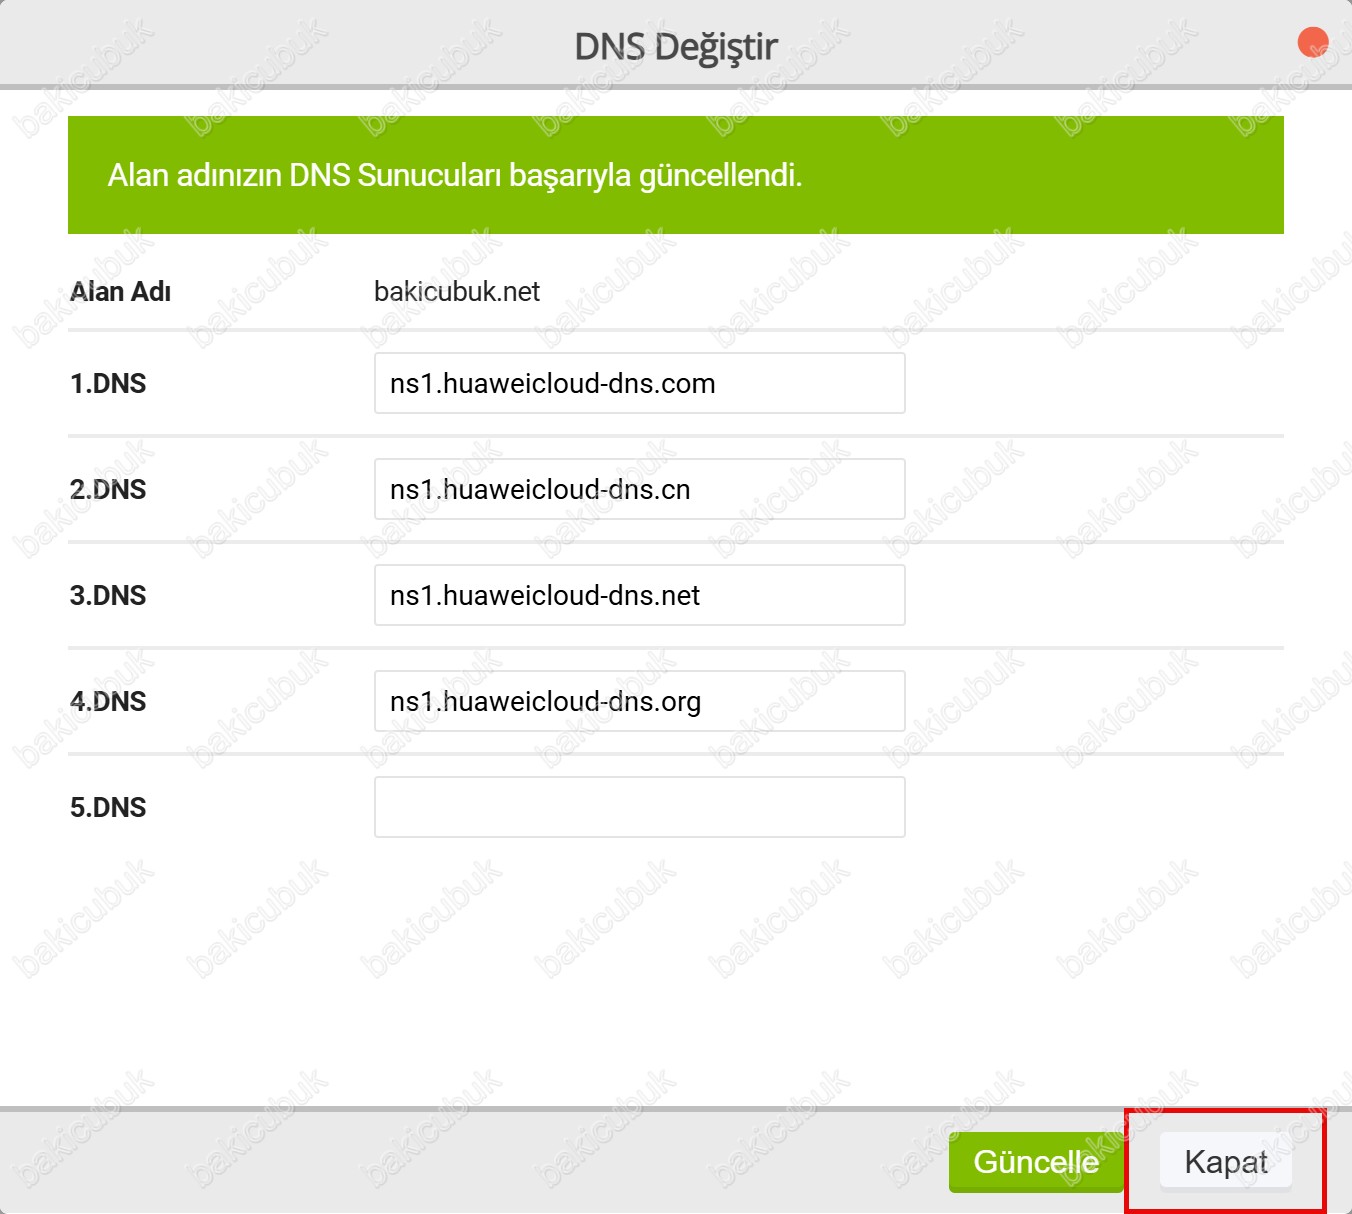Click "DNS Sunucuları" in the banner text
The height and width of the screenshot is (1214, 1352).
[x=395, y=176]
